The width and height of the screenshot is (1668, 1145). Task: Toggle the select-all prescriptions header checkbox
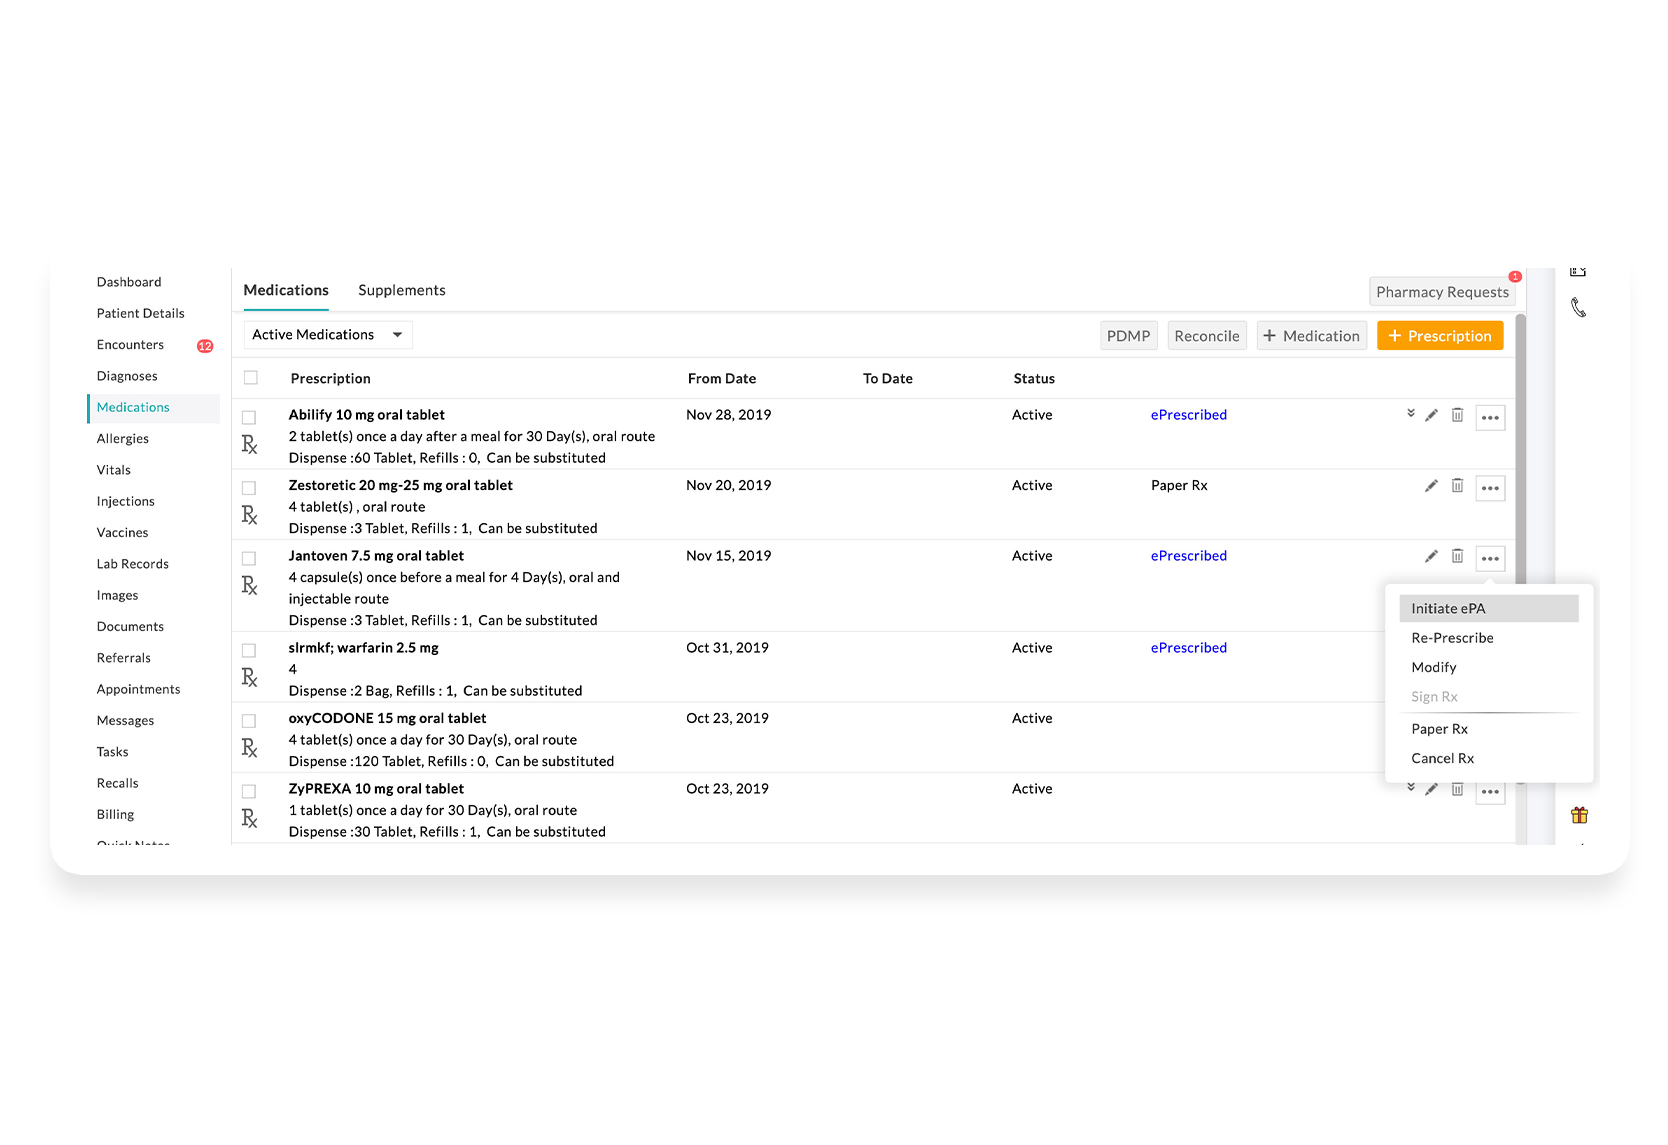tap(251, 378)
